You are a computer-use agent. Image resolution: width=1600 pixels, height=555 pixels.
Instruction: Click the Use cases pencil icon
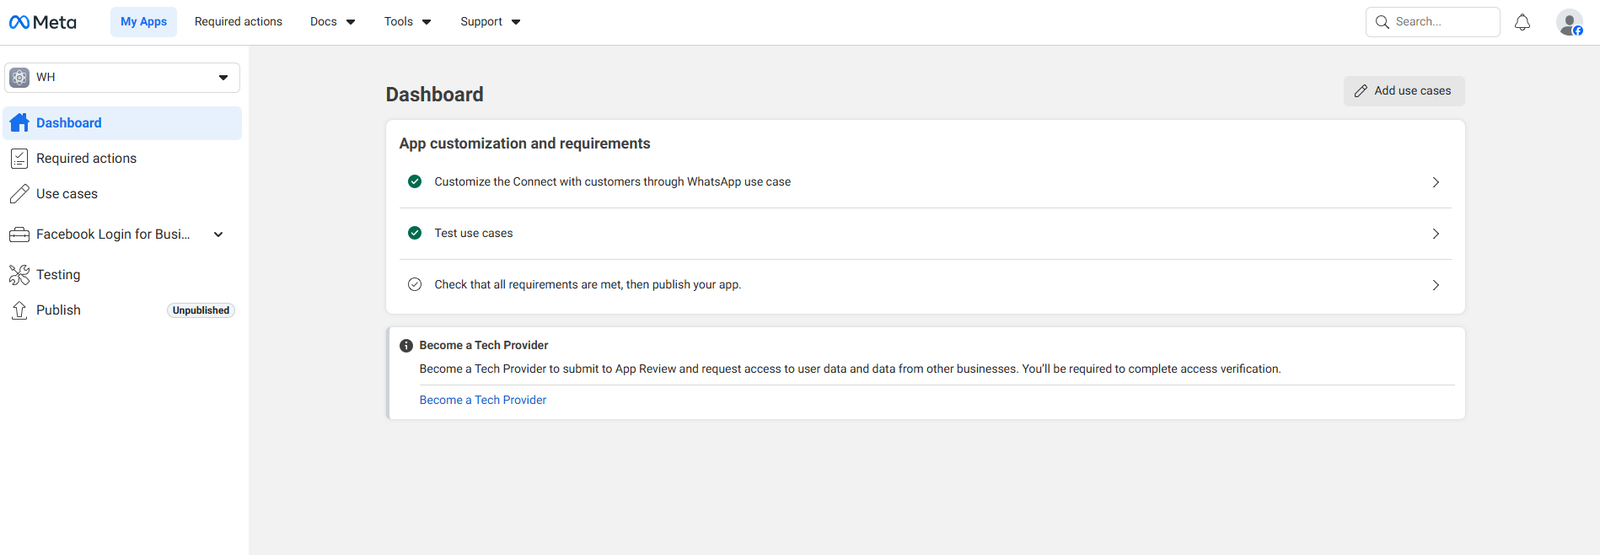[19, 194]
